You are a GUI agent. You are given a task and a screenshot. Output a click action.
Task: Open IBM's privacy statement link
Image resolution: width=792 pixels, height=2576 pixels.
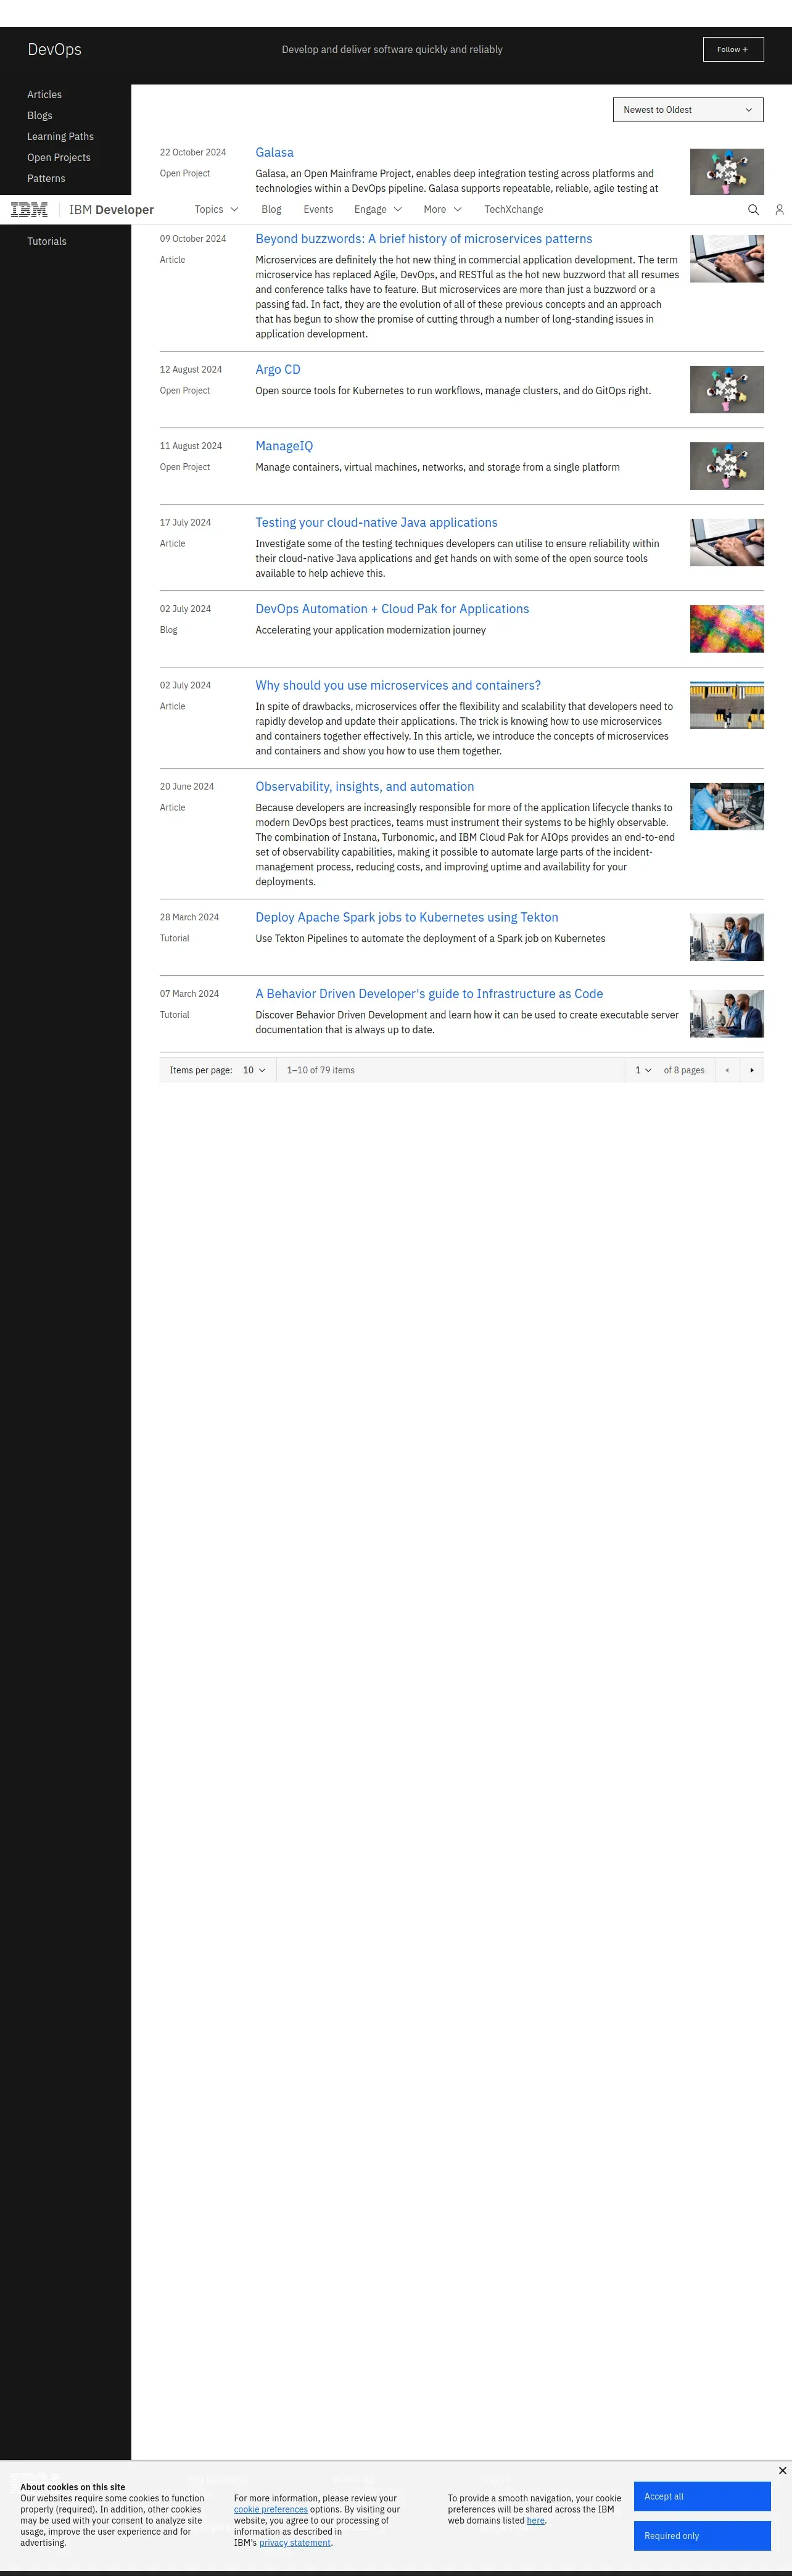(x=295, y=2542)
